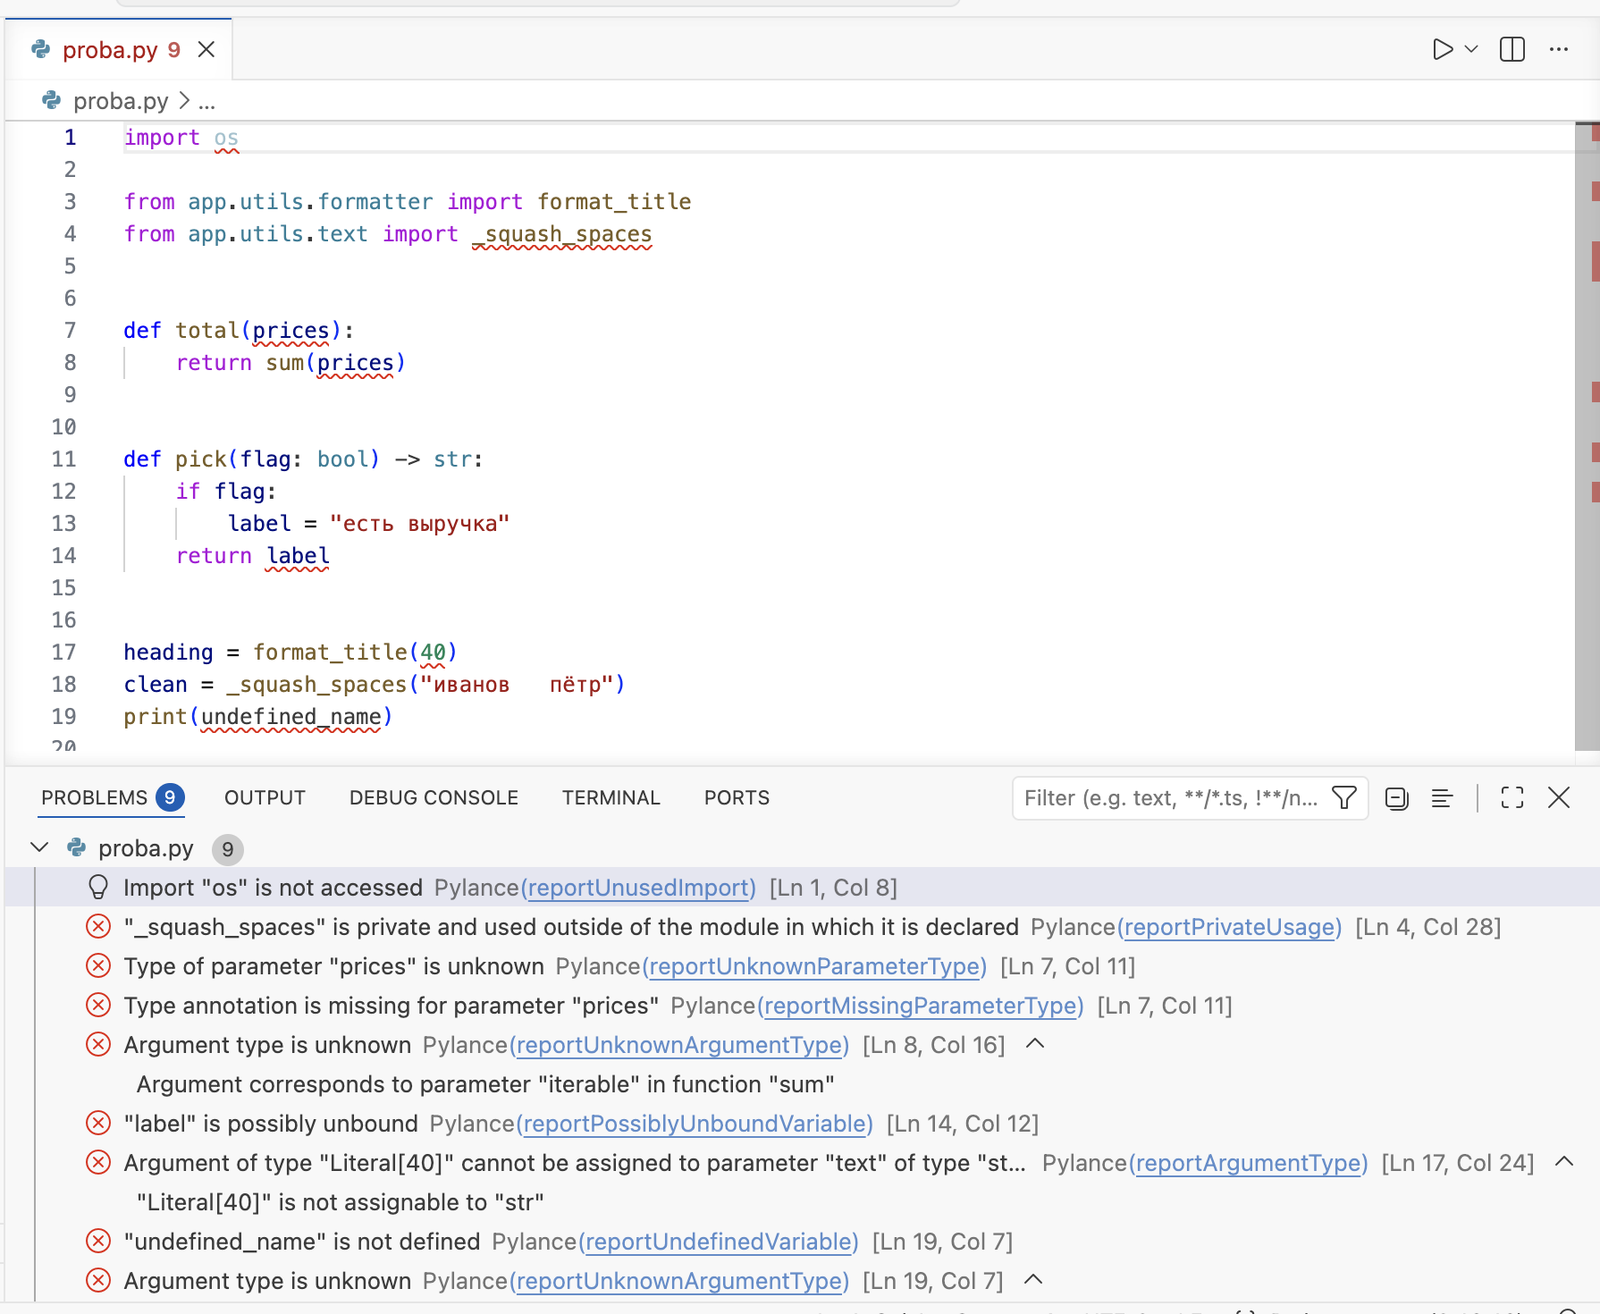Screen dimensions: 1600x1314
Task: Focus the Problems filter text field
Action: click(x=1171, y=798)
